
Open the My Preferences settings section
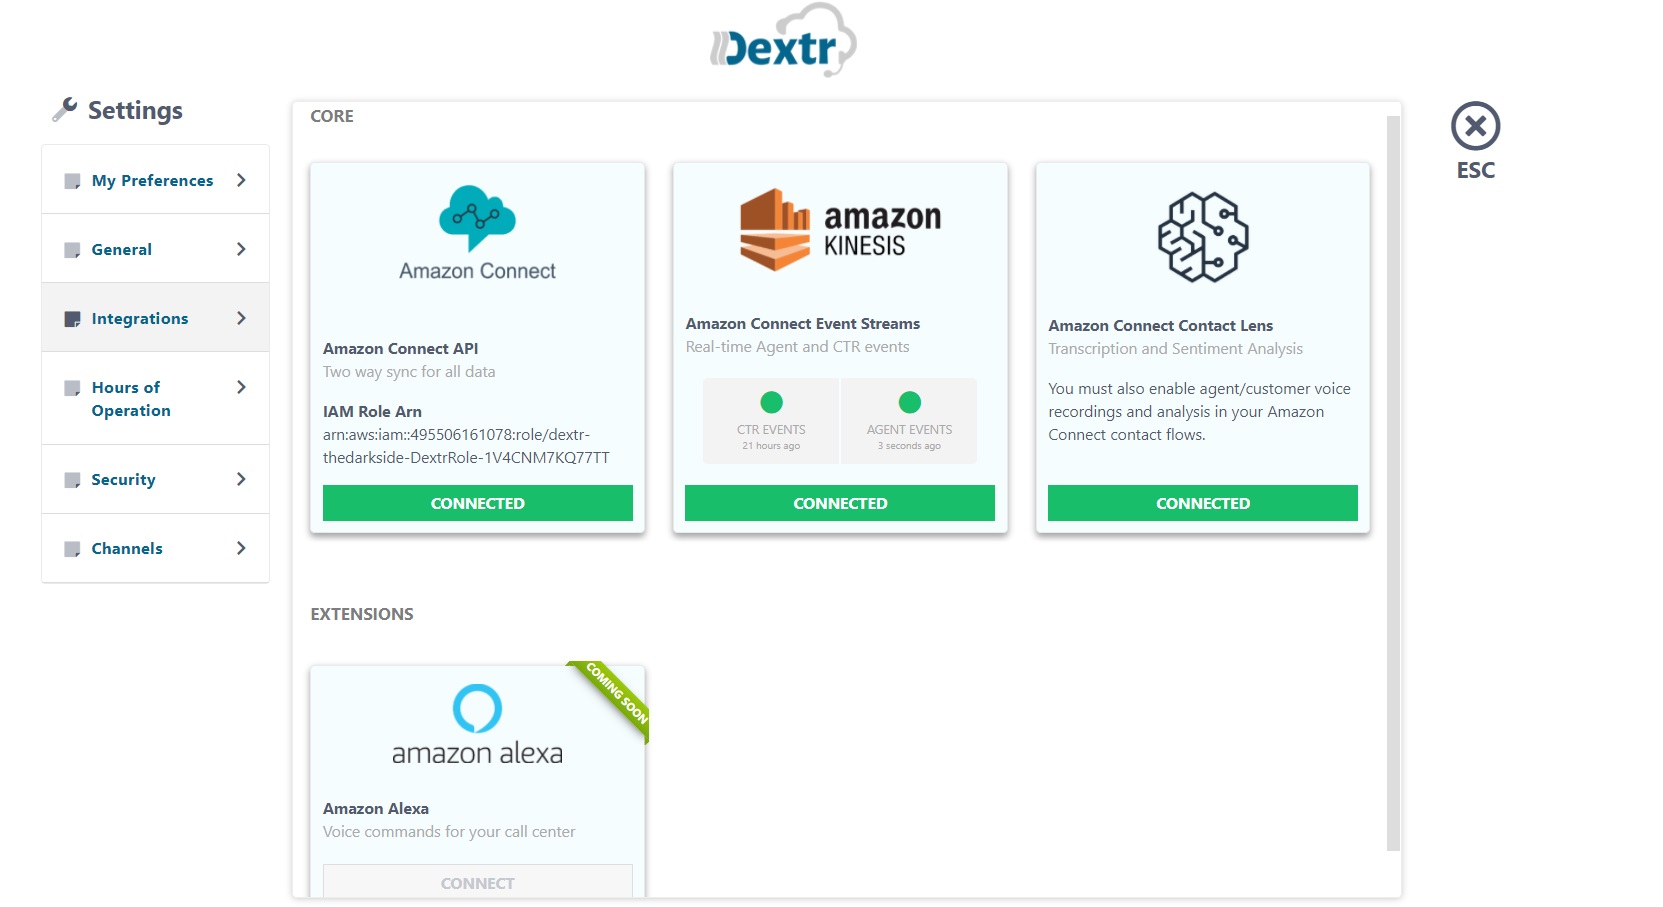click(x=155, y=180)
